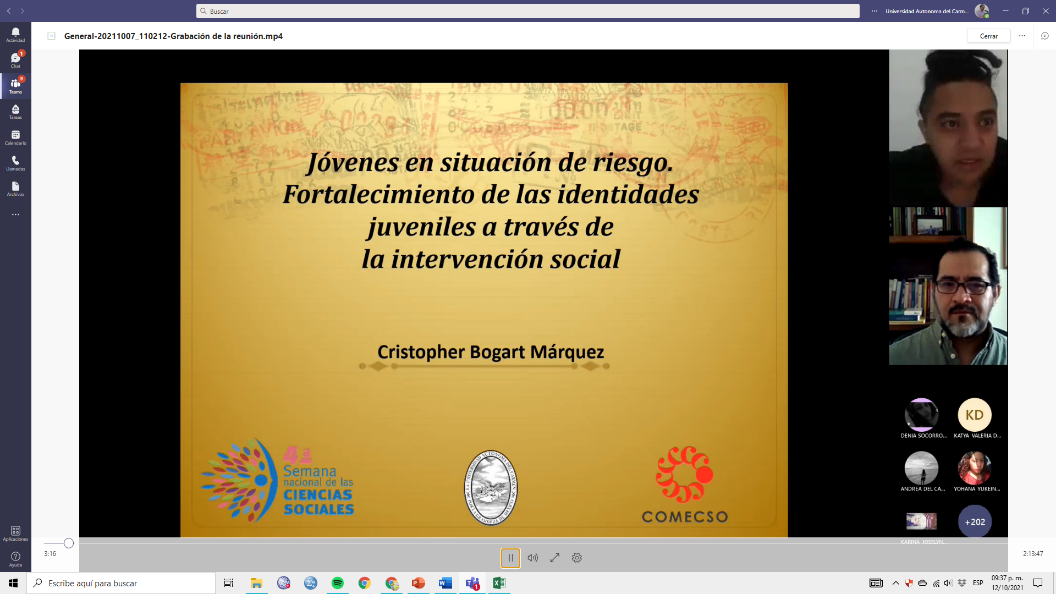Open touch keyboard tray icon

click(x=876, y=583)
